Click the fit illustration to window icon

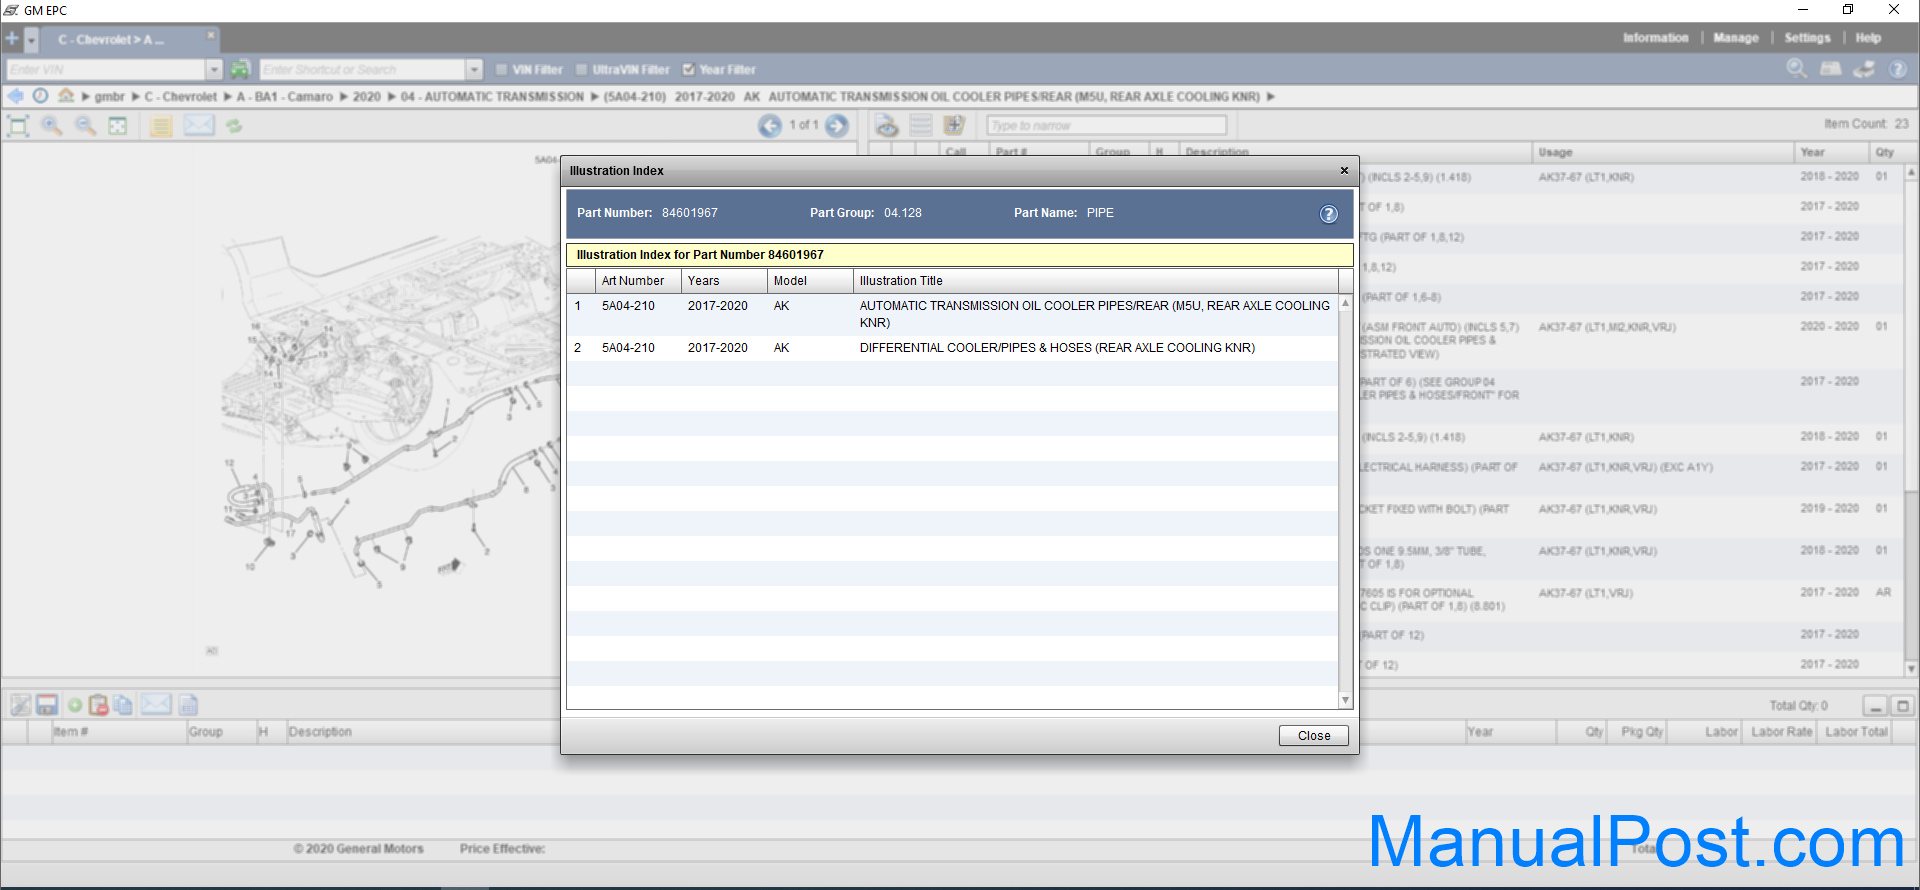click(18, 125)
